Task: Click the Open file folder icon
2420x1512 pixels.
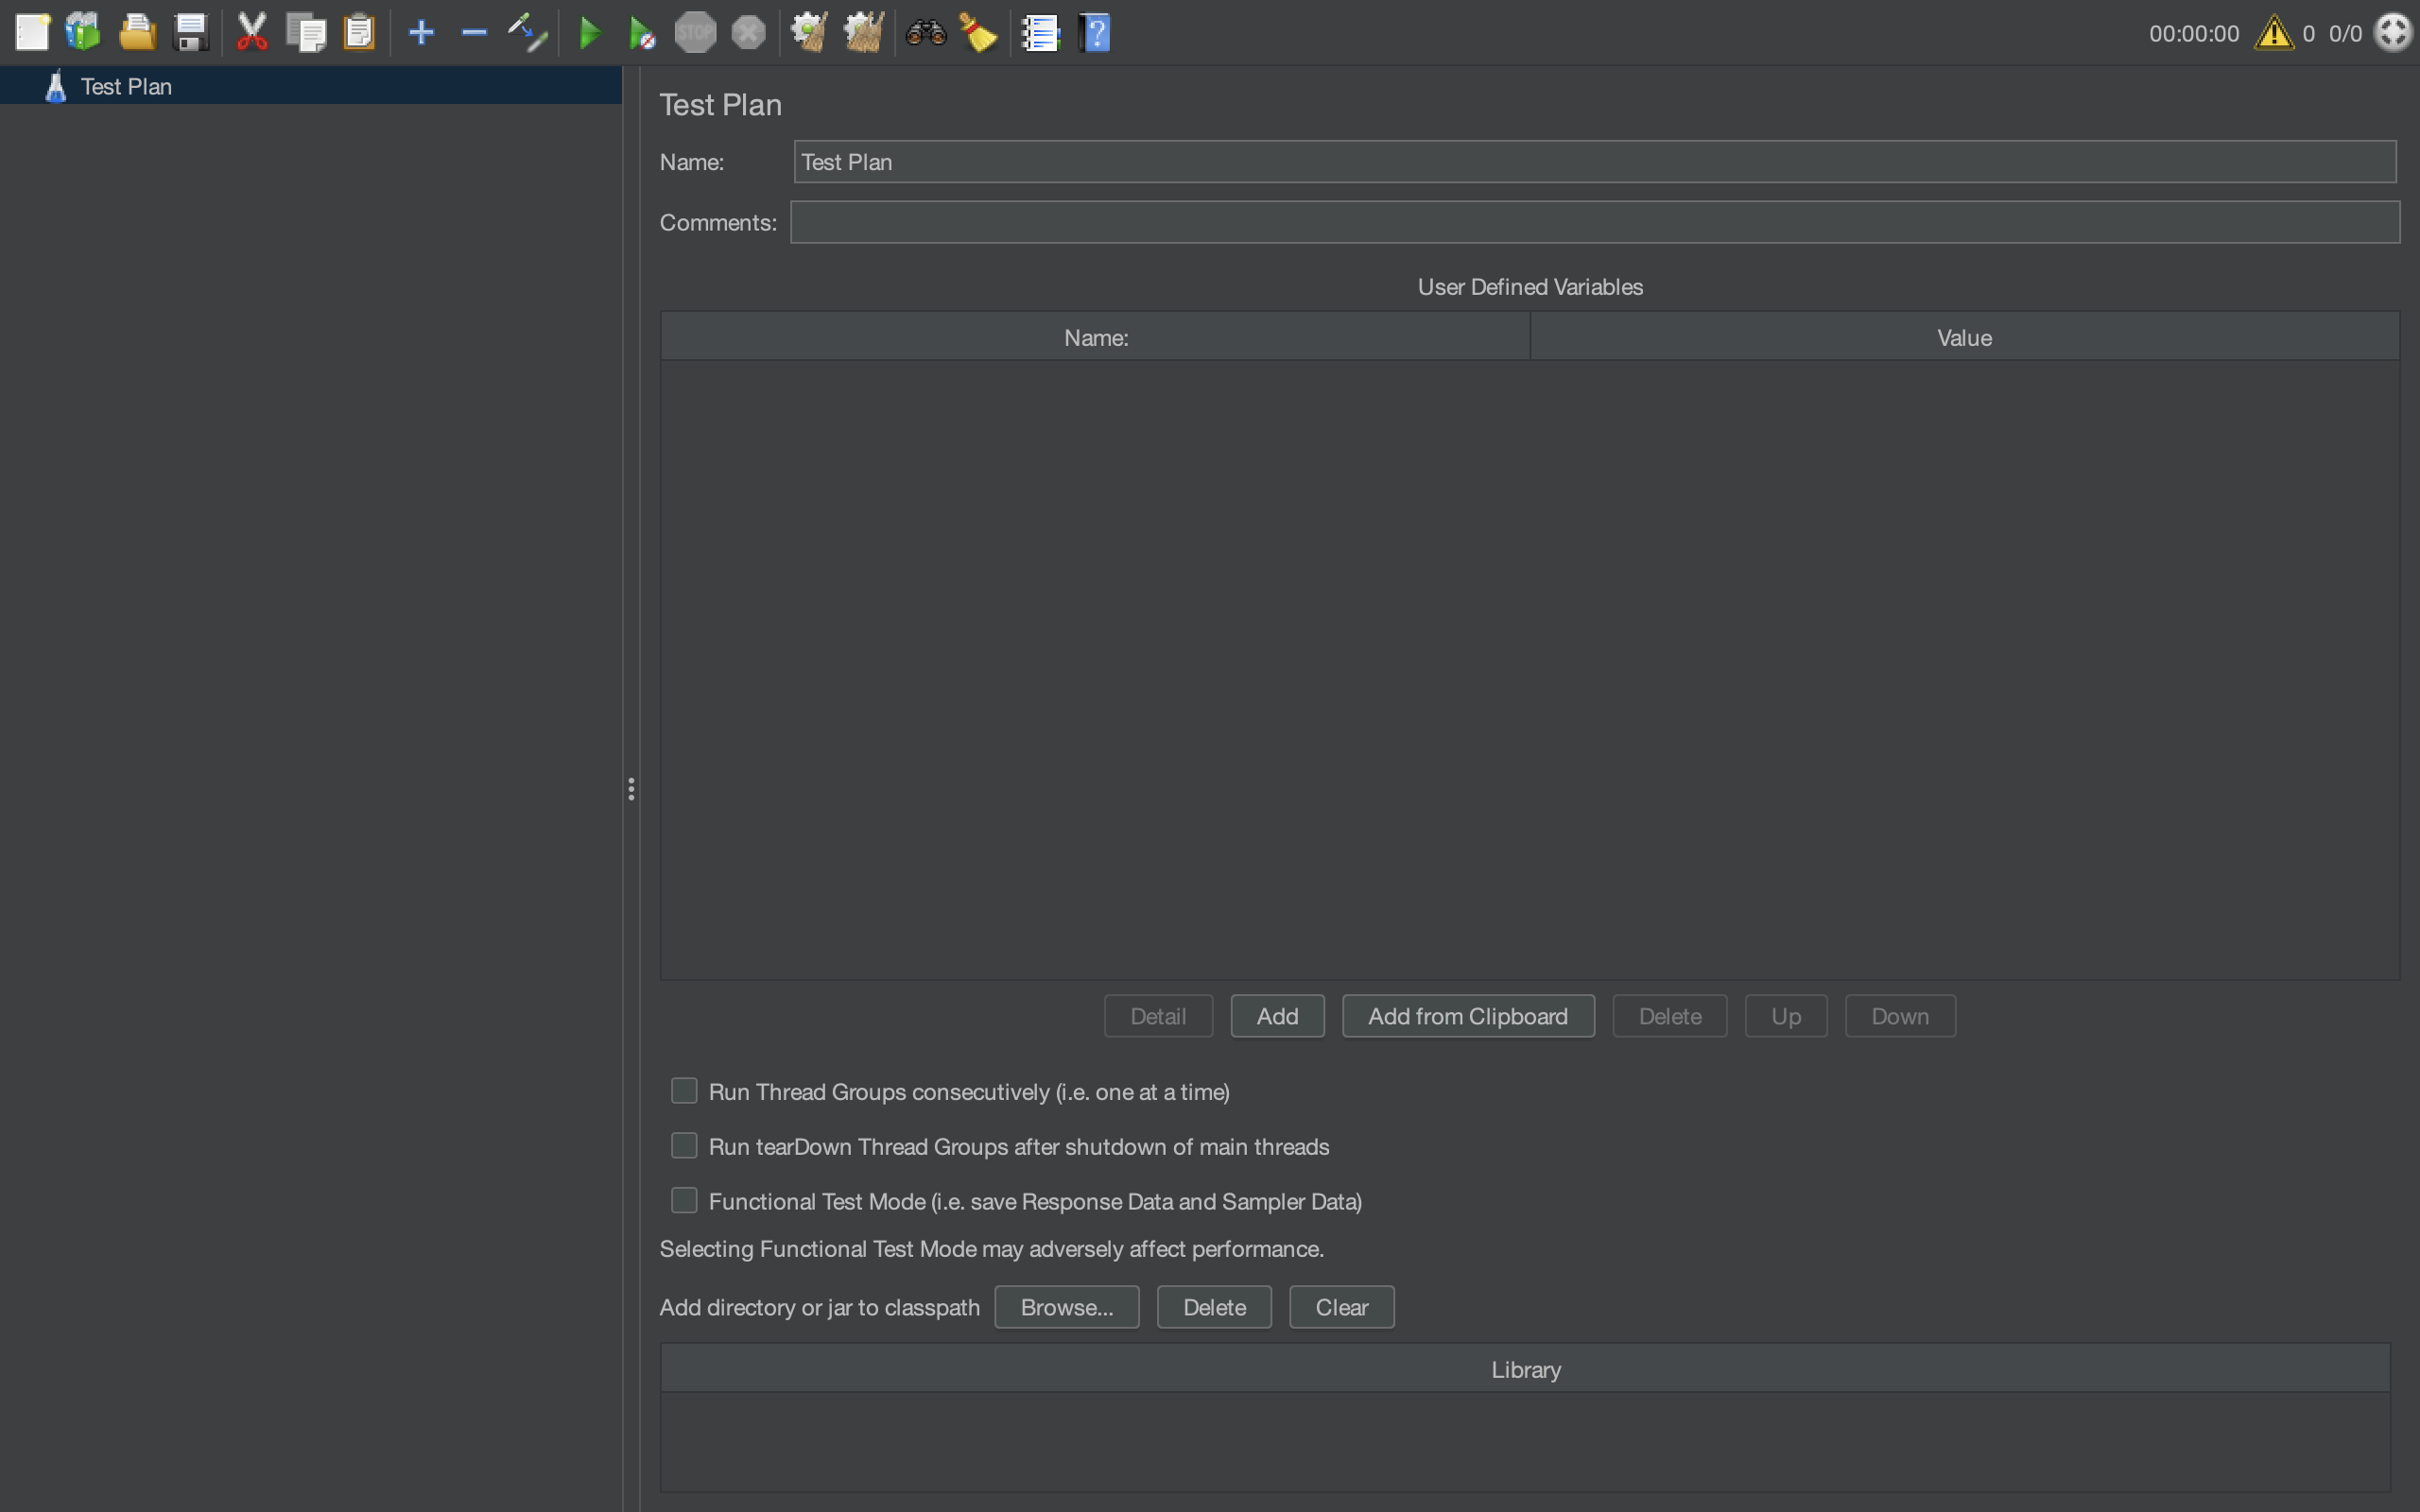Action: click(137, 32)
